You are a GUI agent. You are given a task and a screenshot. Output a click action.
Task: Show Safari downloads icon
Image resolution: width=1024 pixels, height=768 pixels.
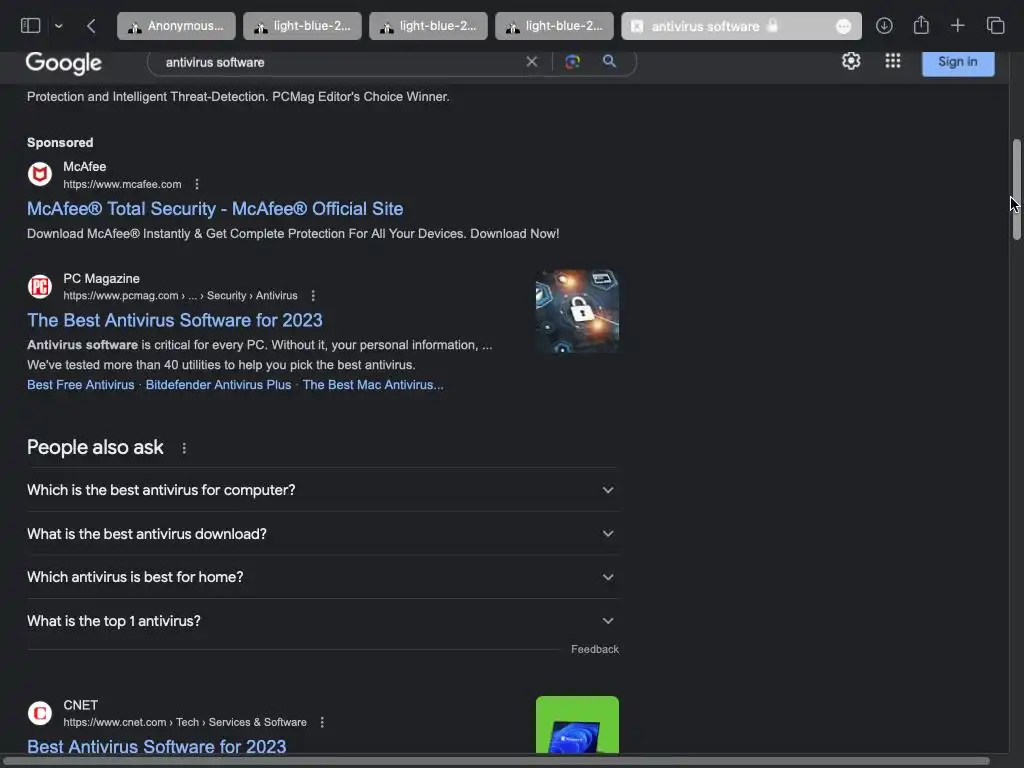[884, 25]
